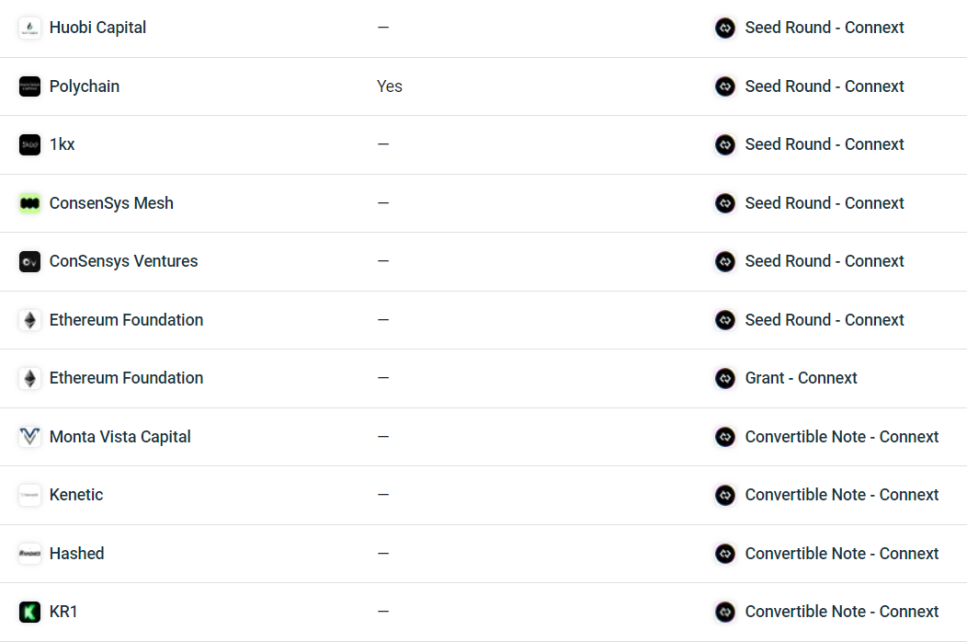
Task: Click the 1kx logo icon
Action: click(30, 145)
